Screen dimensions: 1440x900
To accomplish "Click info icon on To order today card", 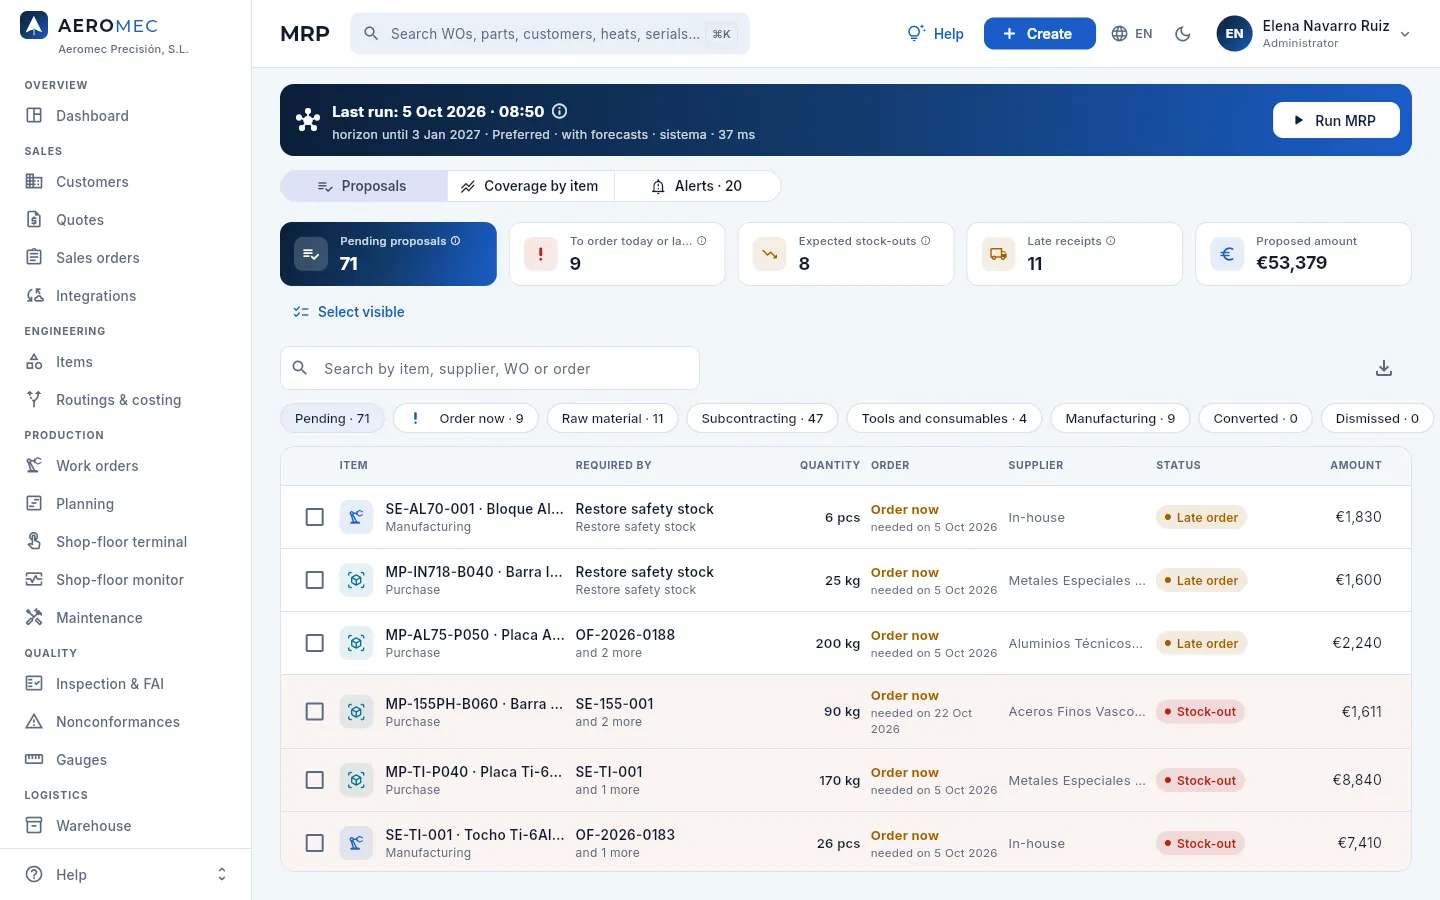I will [702, 241].
